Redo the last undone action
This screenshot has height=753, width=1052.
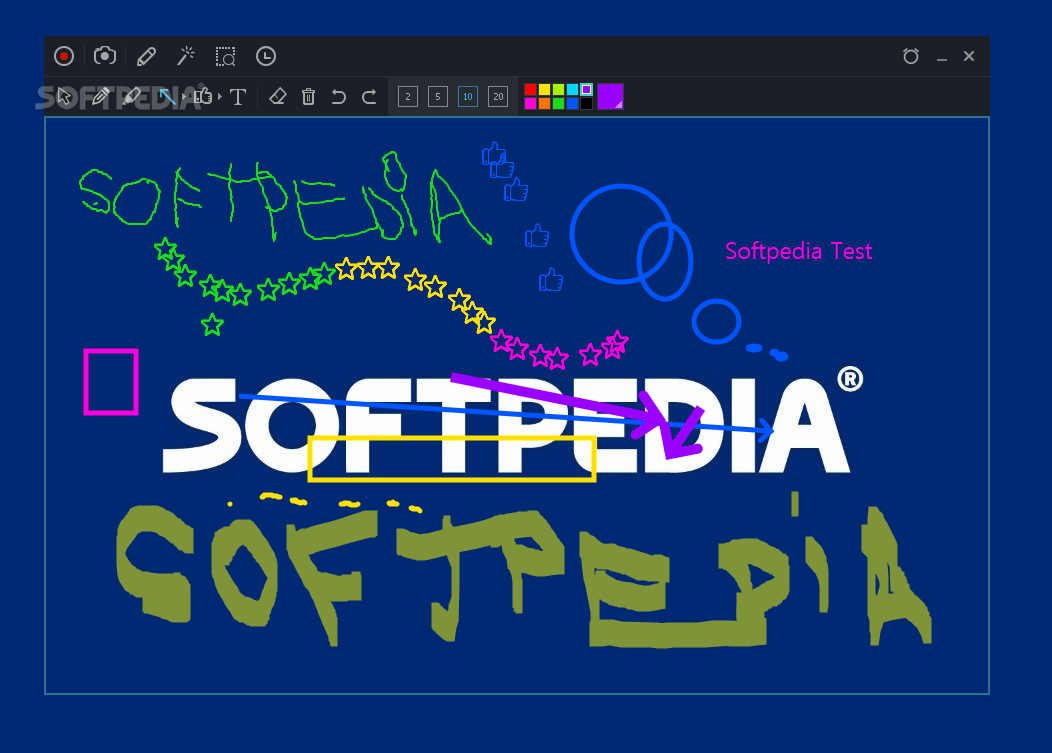click(x=369, y=97)
